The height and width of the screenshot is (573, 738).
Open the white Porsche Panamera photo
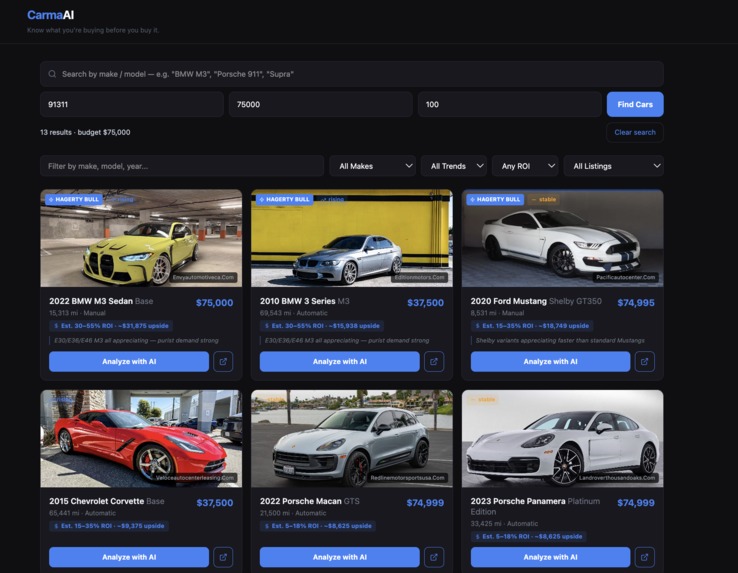pyautogui.click(x=562, y=438)
